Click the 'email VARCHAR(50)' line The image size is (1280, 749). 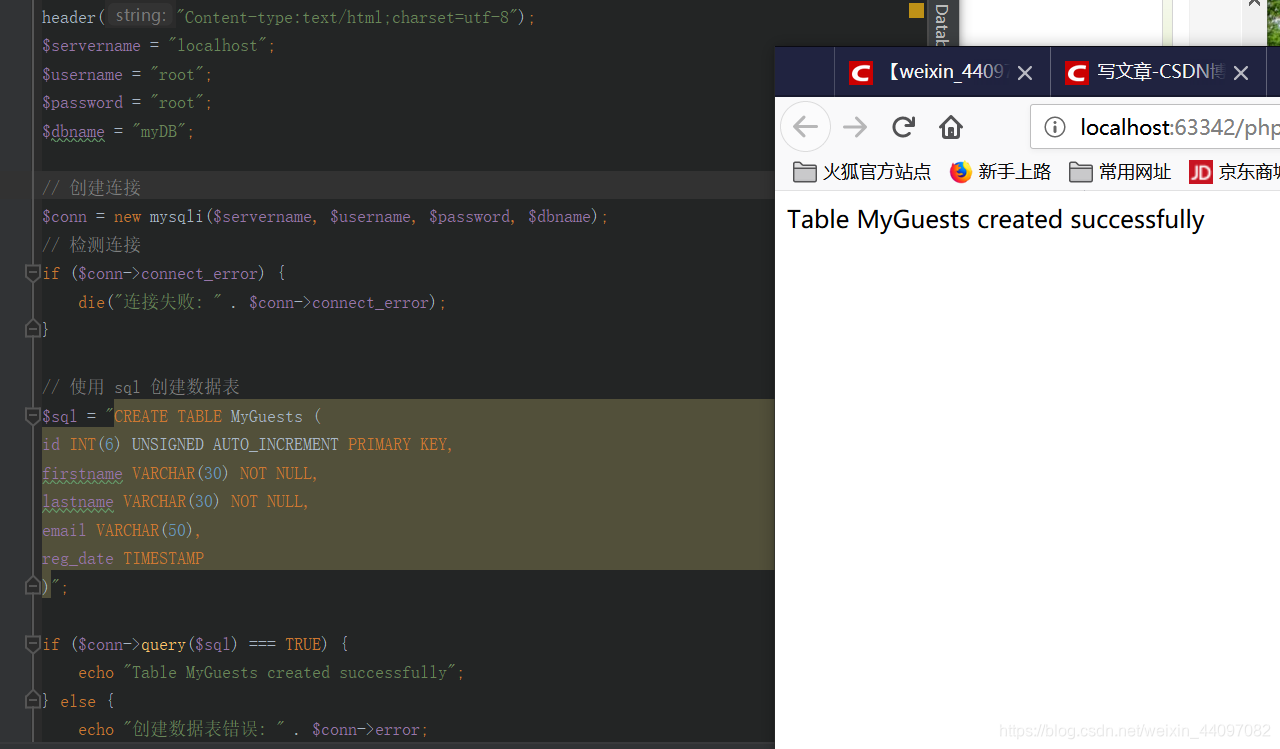point(122,530)
